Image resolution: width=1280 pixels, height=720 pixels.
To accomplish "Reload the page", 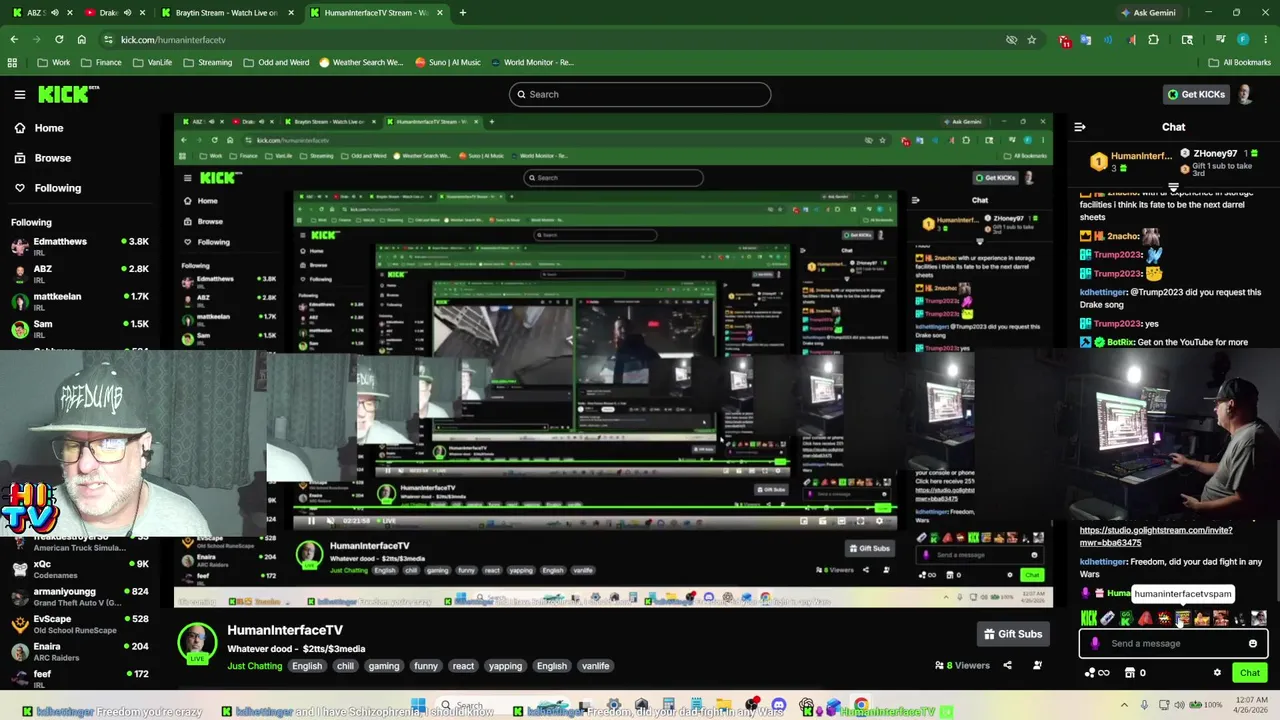I will point(59,40).
